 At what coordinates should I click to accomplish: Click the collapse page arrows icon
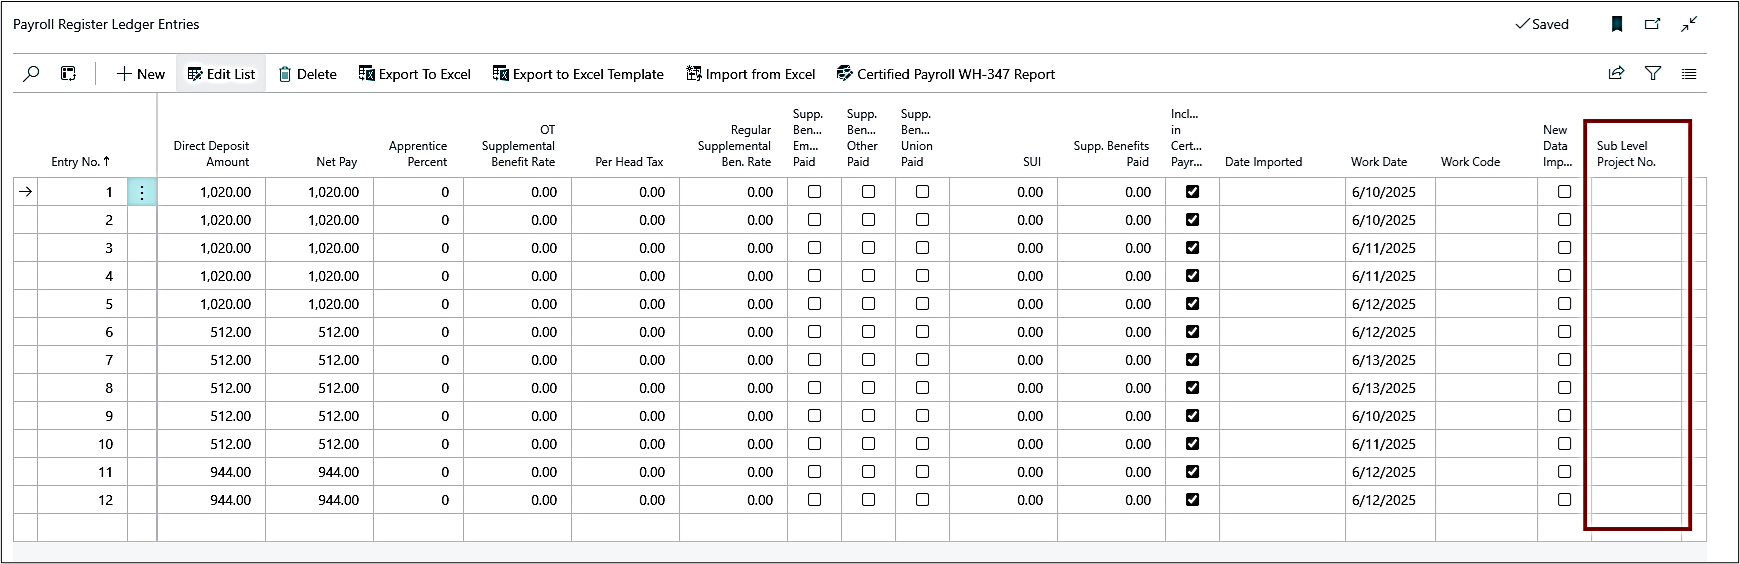pyautogui.click(x=1689, y=24)
